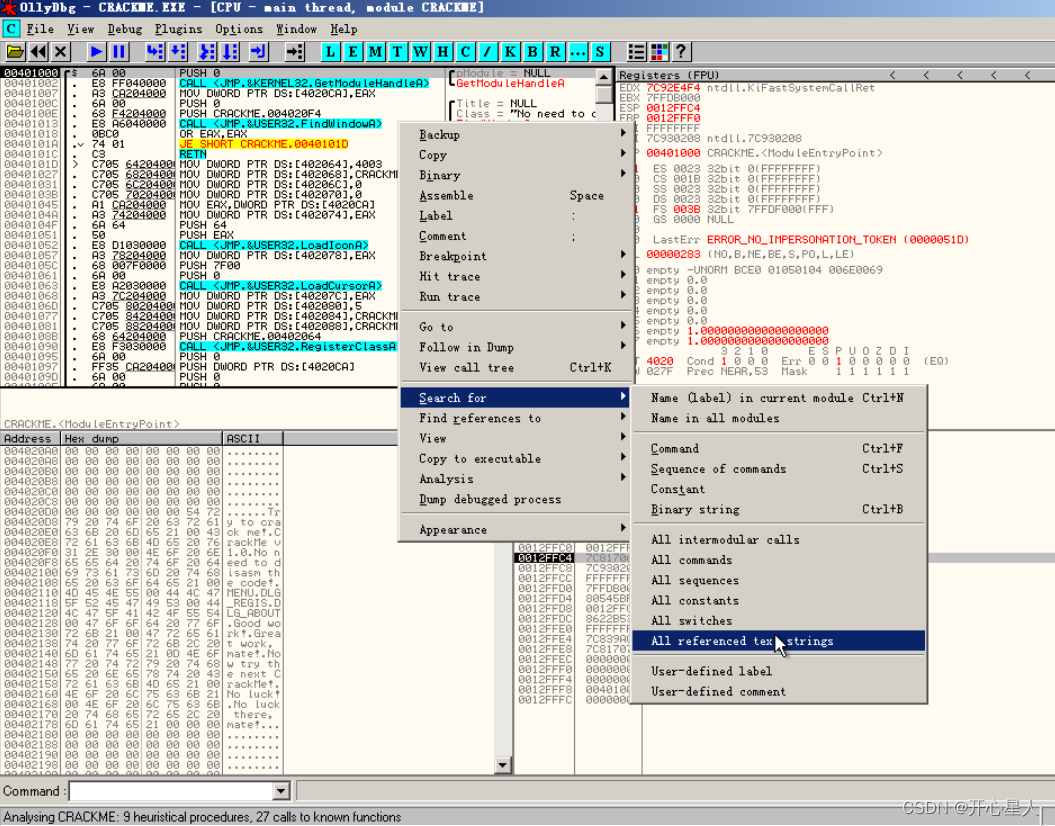Open the Command history dropdown arrow
This screenshot has height=826, width=1055.
tap(282, 791)
